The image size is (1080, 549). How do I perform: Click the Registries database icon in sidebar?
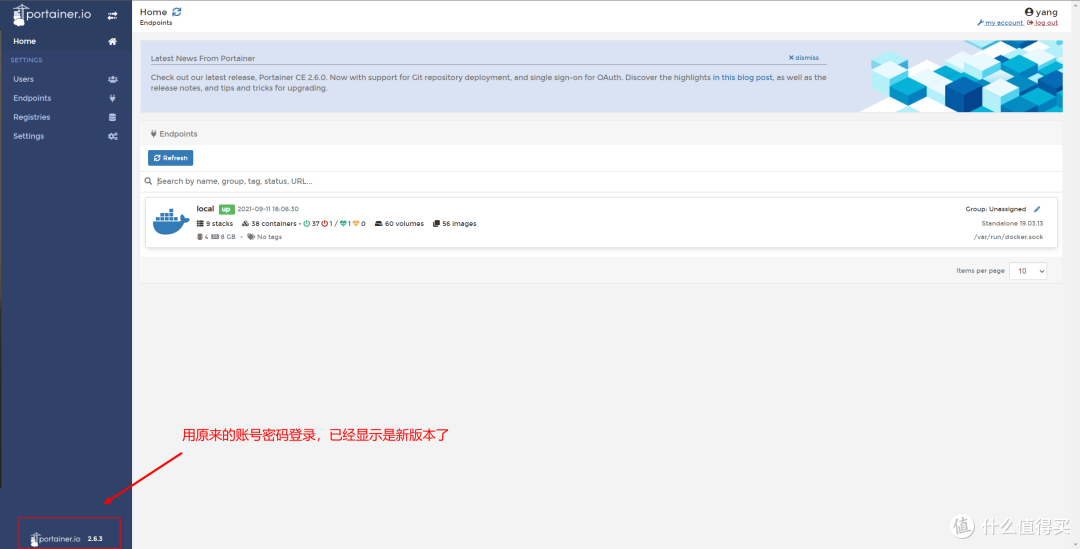pyautogui.click(x=113, y=117)
